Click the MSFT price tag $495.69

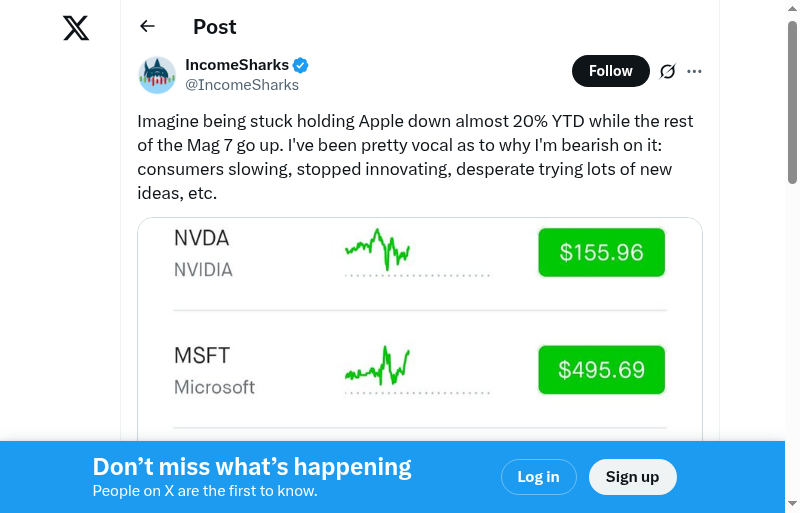[x=601, y=370]
